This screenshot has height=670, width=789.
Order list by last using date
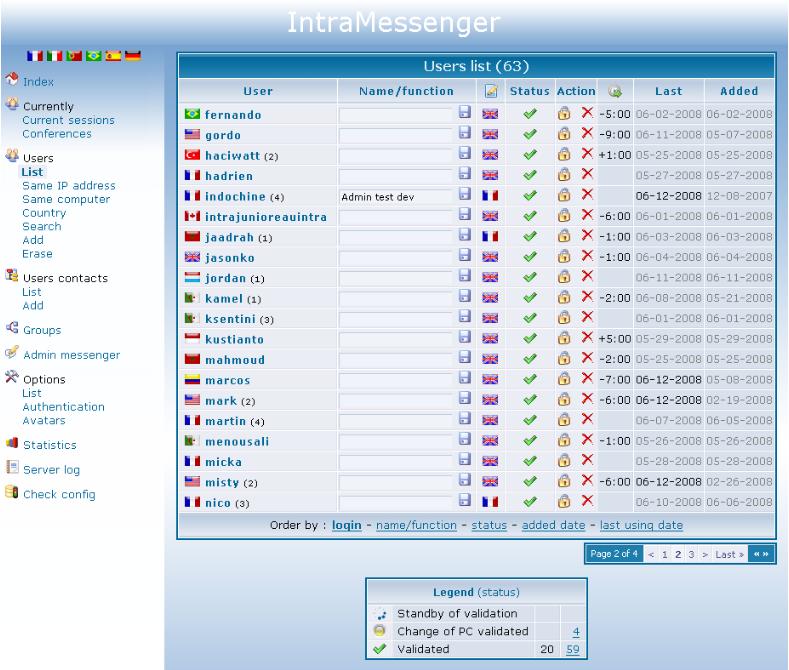[642, 525]
